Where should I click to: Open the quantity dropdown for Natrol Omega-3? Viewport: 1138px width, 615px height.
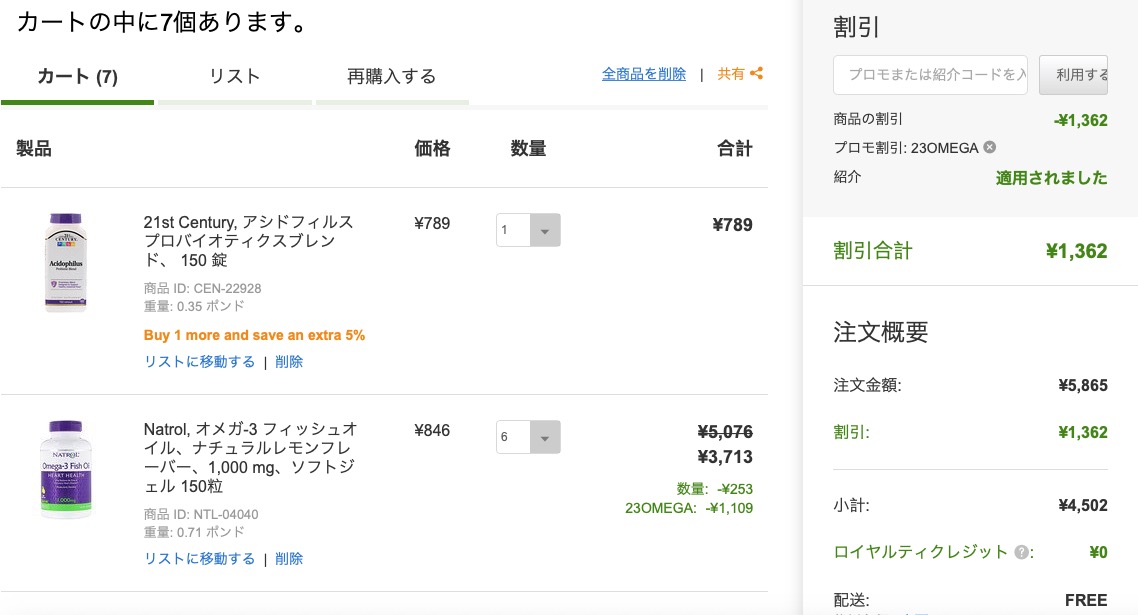click(x=528, y=437)
